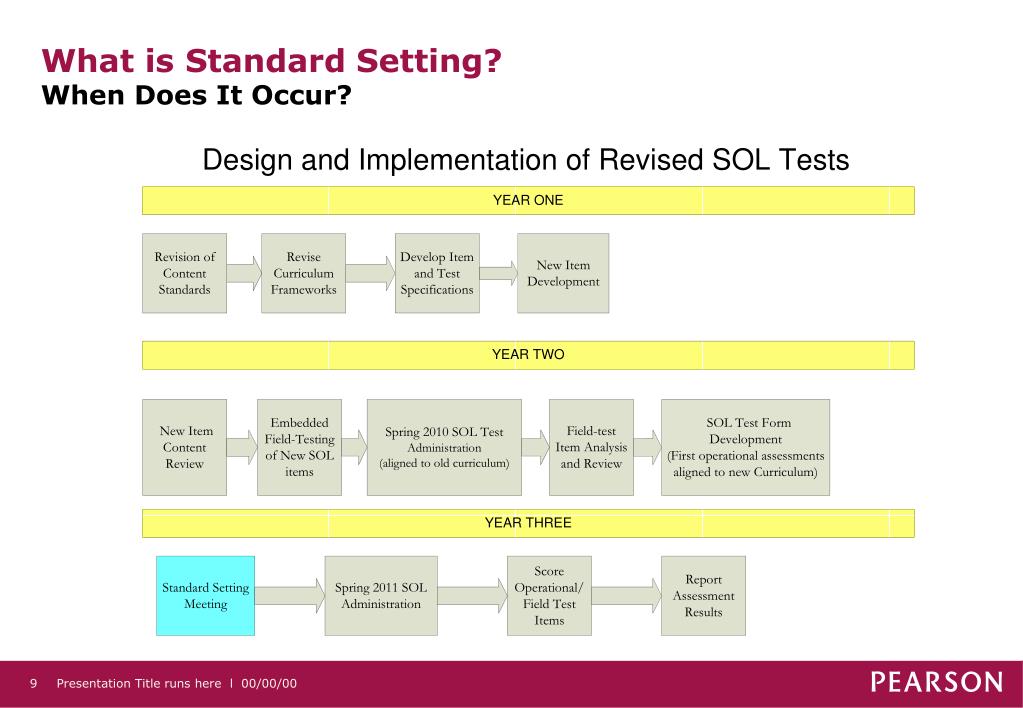Click arrow pointing to SOL Test Form Development
Viewport: 1023px width, 708px height.
tap(647, 448)
